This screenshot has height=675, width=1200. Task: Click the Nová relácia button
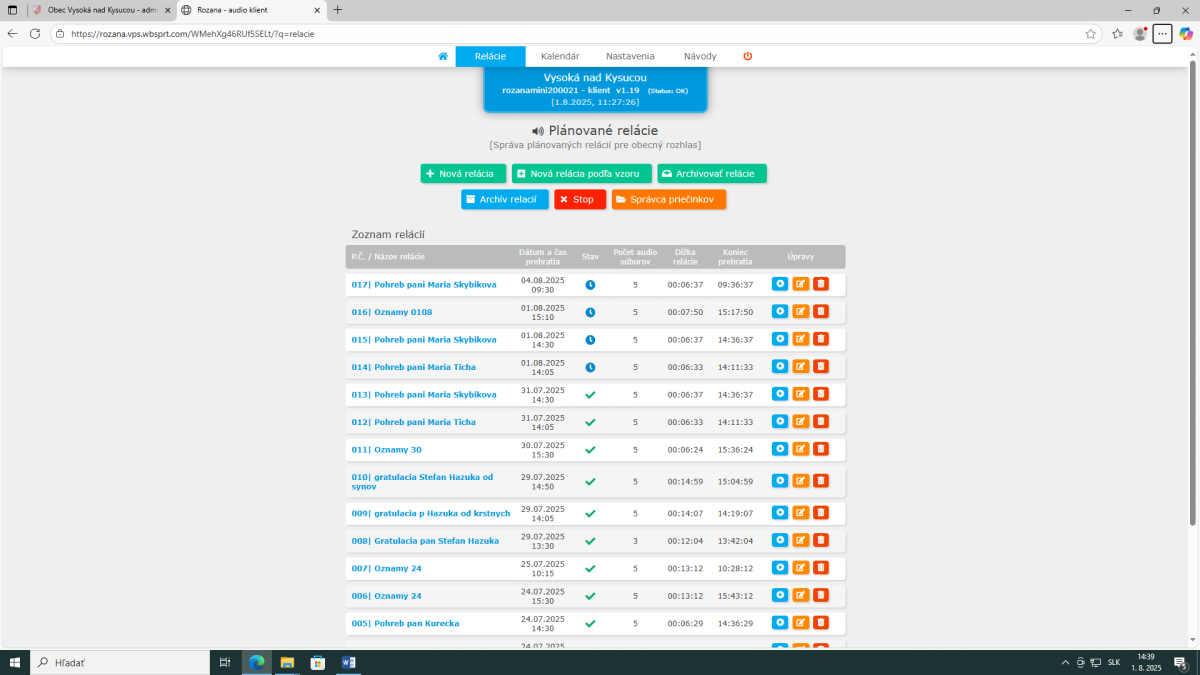click(x=464, y=174)
